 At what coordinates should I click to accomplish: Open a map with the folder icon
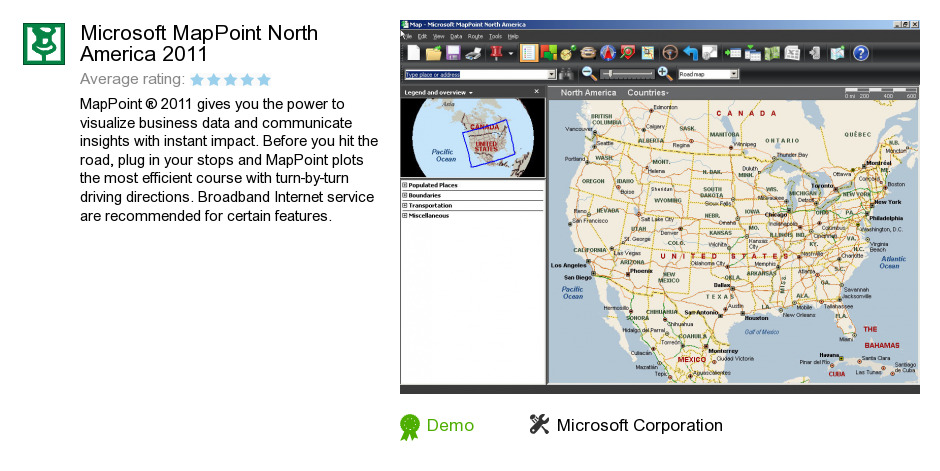tap(433, 53)
